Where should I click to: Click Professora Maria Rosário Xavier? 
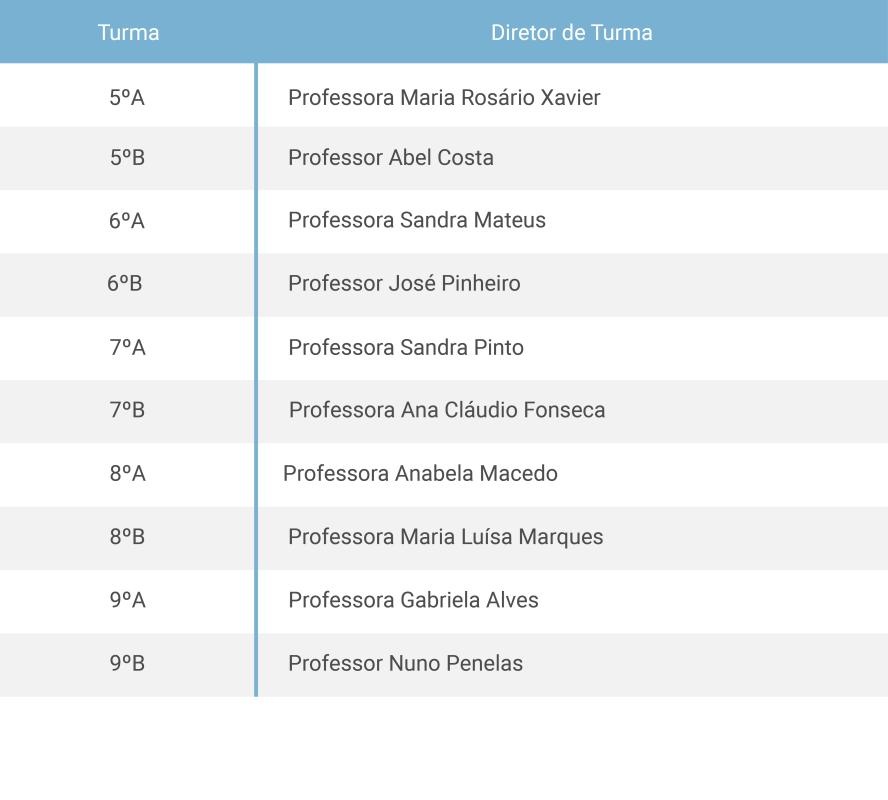point(444,97)
